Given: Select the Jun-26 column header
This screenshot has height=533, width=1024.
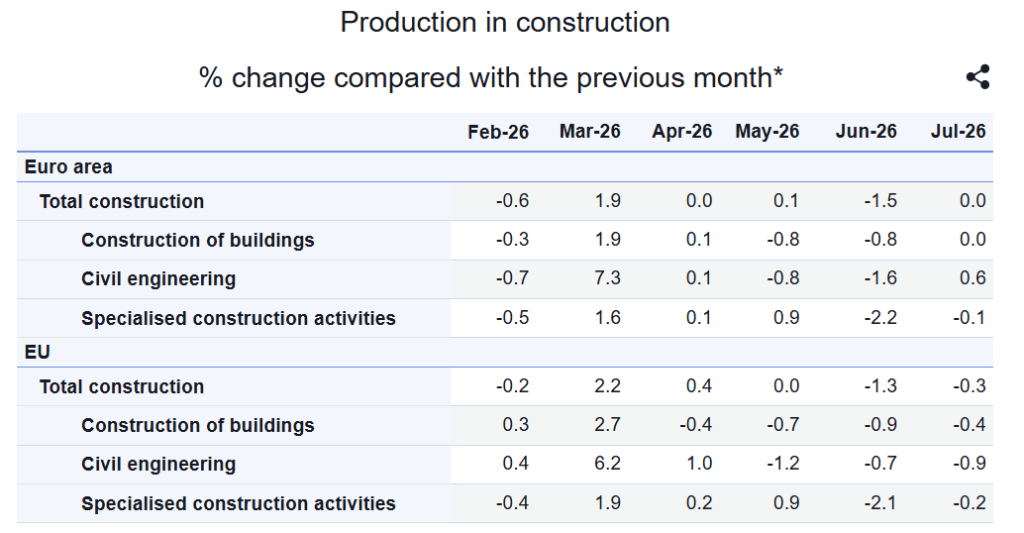Looking at the screenshot, I should tap(866, 131).
